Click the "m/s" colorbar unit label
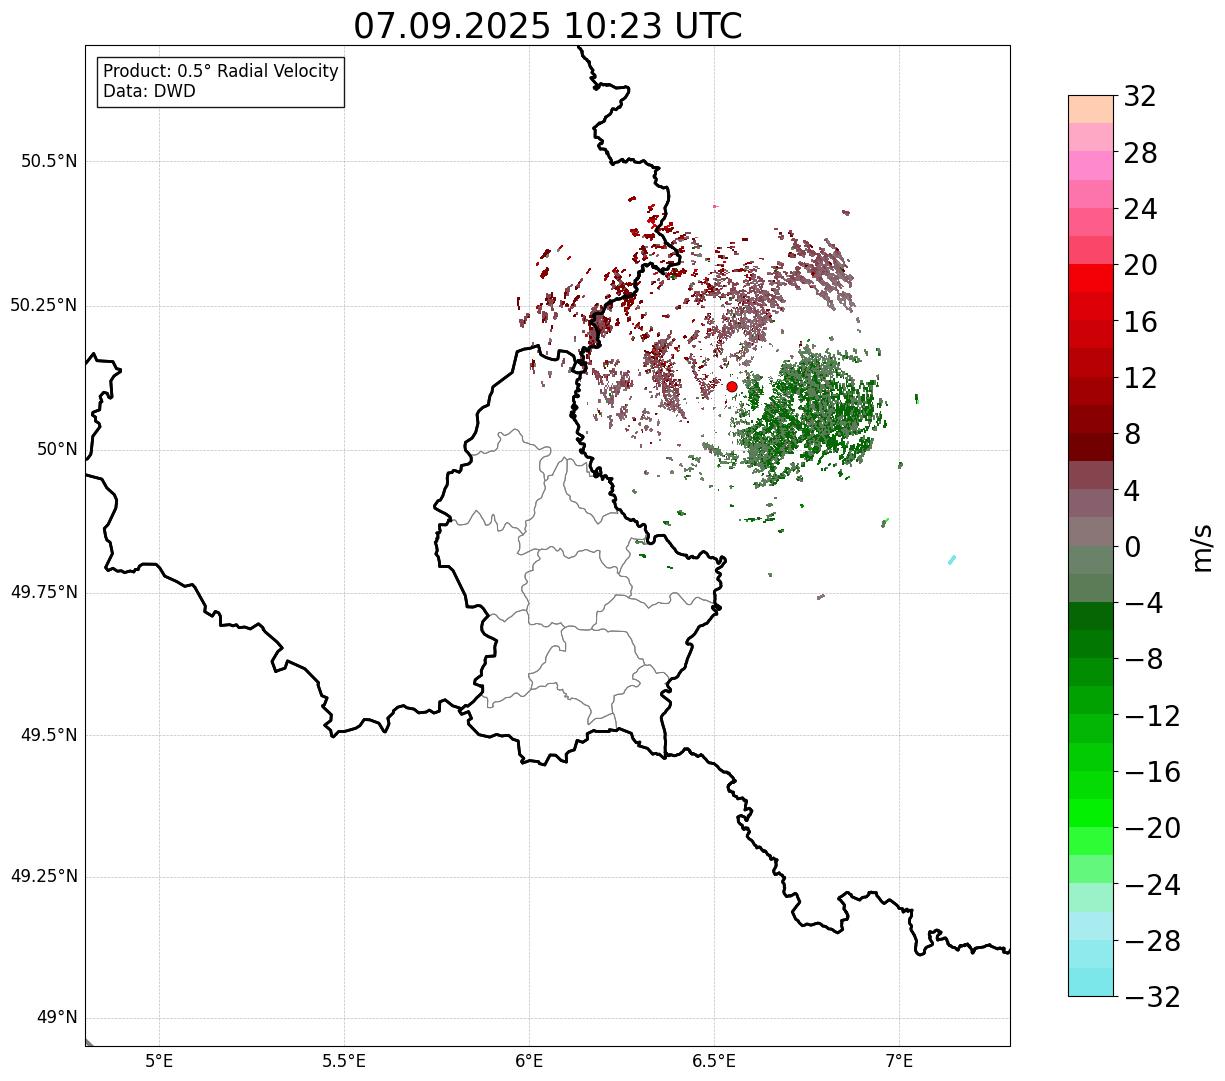The width and height of the screenshot is (1225, 1081). [x=1201, y=547]
